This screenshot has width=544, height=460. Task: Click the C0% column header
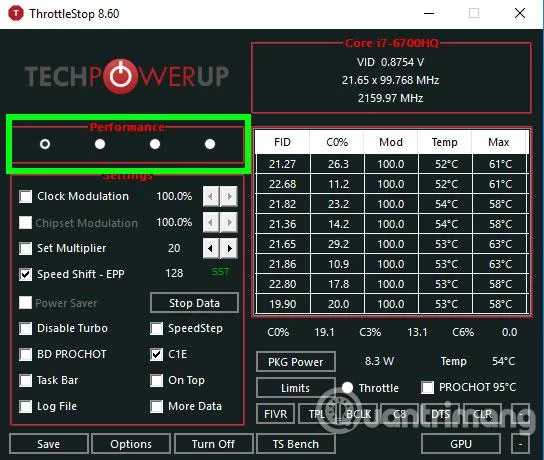click(337, 142)
